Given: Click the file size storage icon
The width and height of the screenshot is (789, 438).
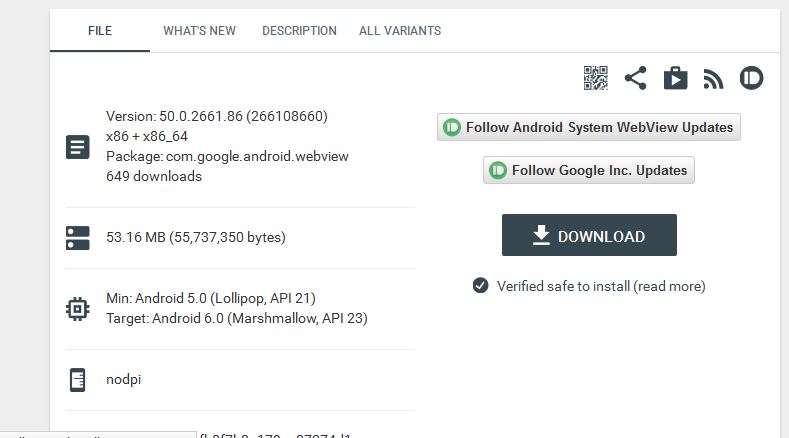Looking at the screenshot, I should coord(77,237).
